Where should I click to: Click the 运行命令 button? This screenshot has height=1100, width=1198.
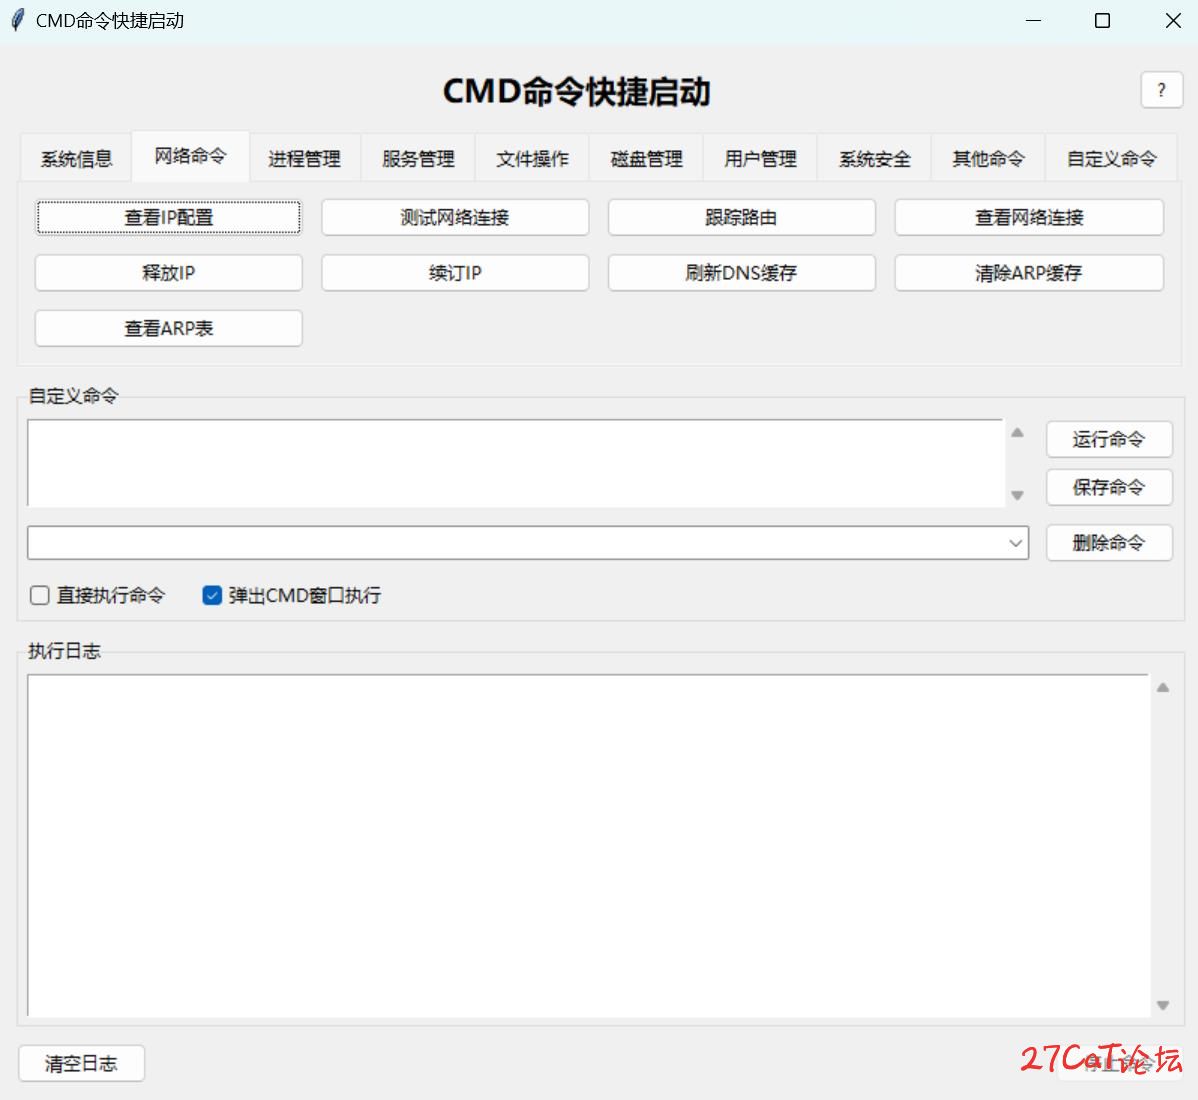[1108, 439]
